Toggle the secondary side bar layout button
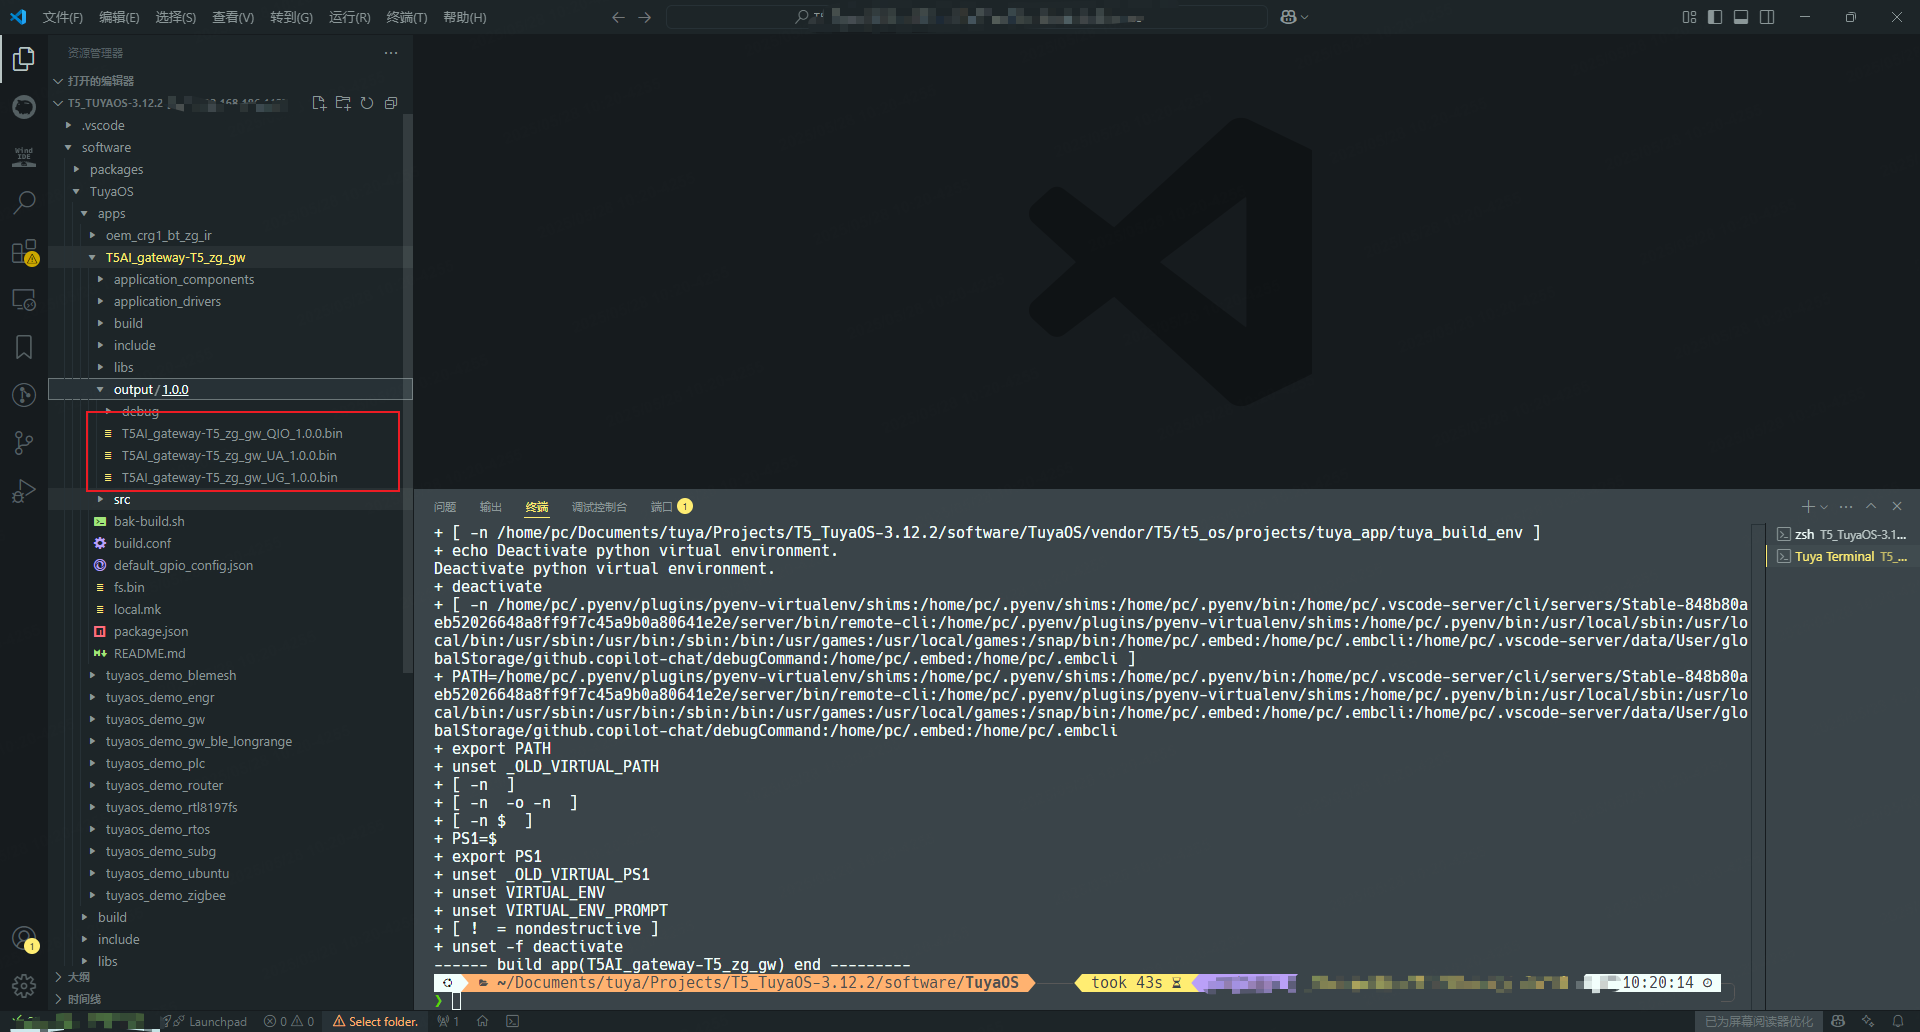 click(1767, 17)
